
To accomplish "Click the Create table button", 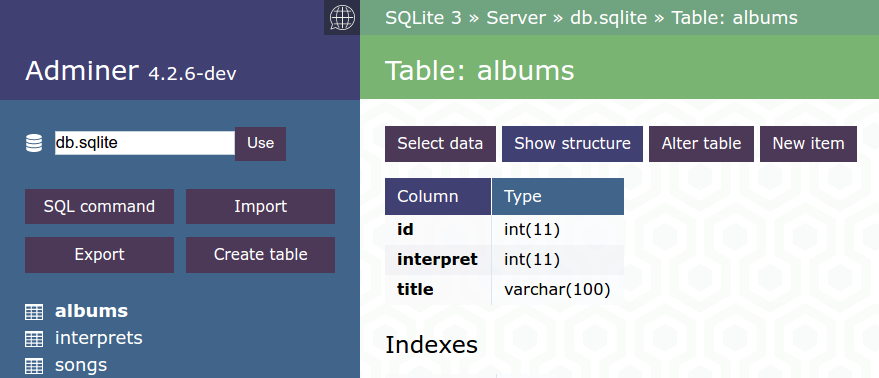I will (x=260, y=255).
